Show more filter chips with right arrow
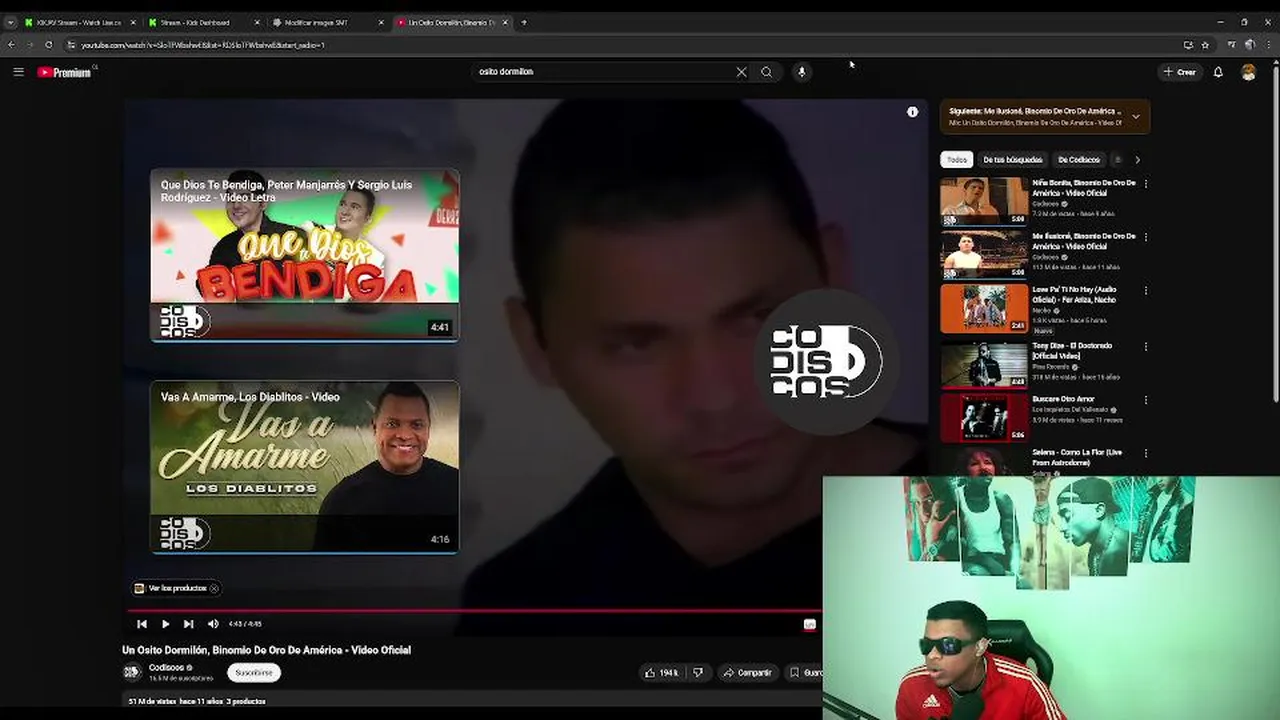1280x720 pixels. [x=1137, y=160]
